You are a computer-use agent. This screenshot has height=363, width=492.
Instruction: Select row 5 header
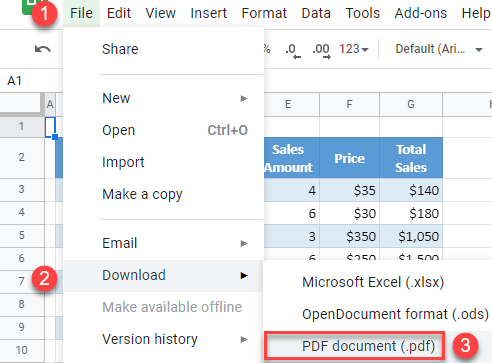pos(22,236)
